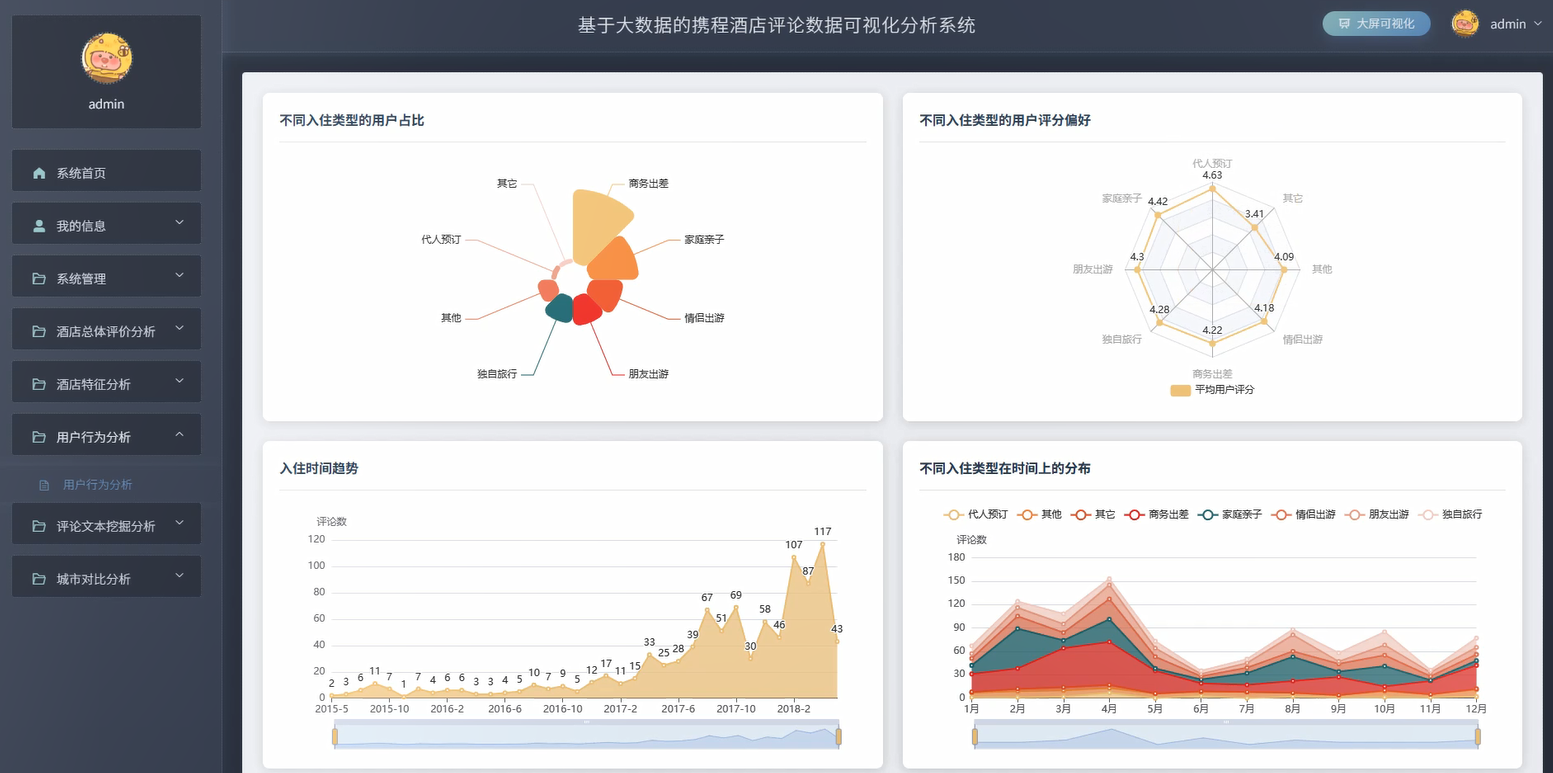Screen dimensions: 1553x773
Task: Click 代人预订 label on pie chart
Action: (x=441, y=240)
